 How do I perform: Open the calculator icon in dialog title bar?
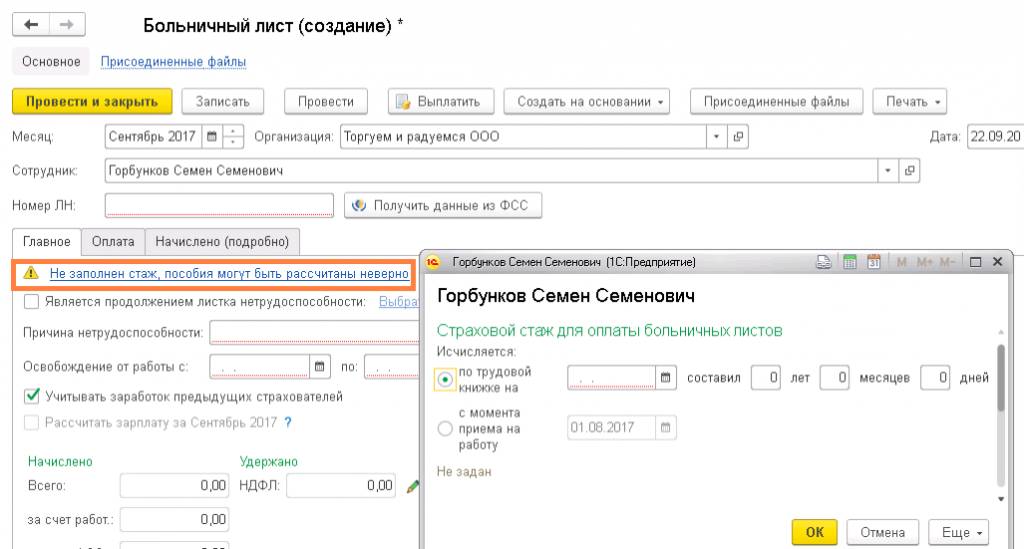(850, 262)
